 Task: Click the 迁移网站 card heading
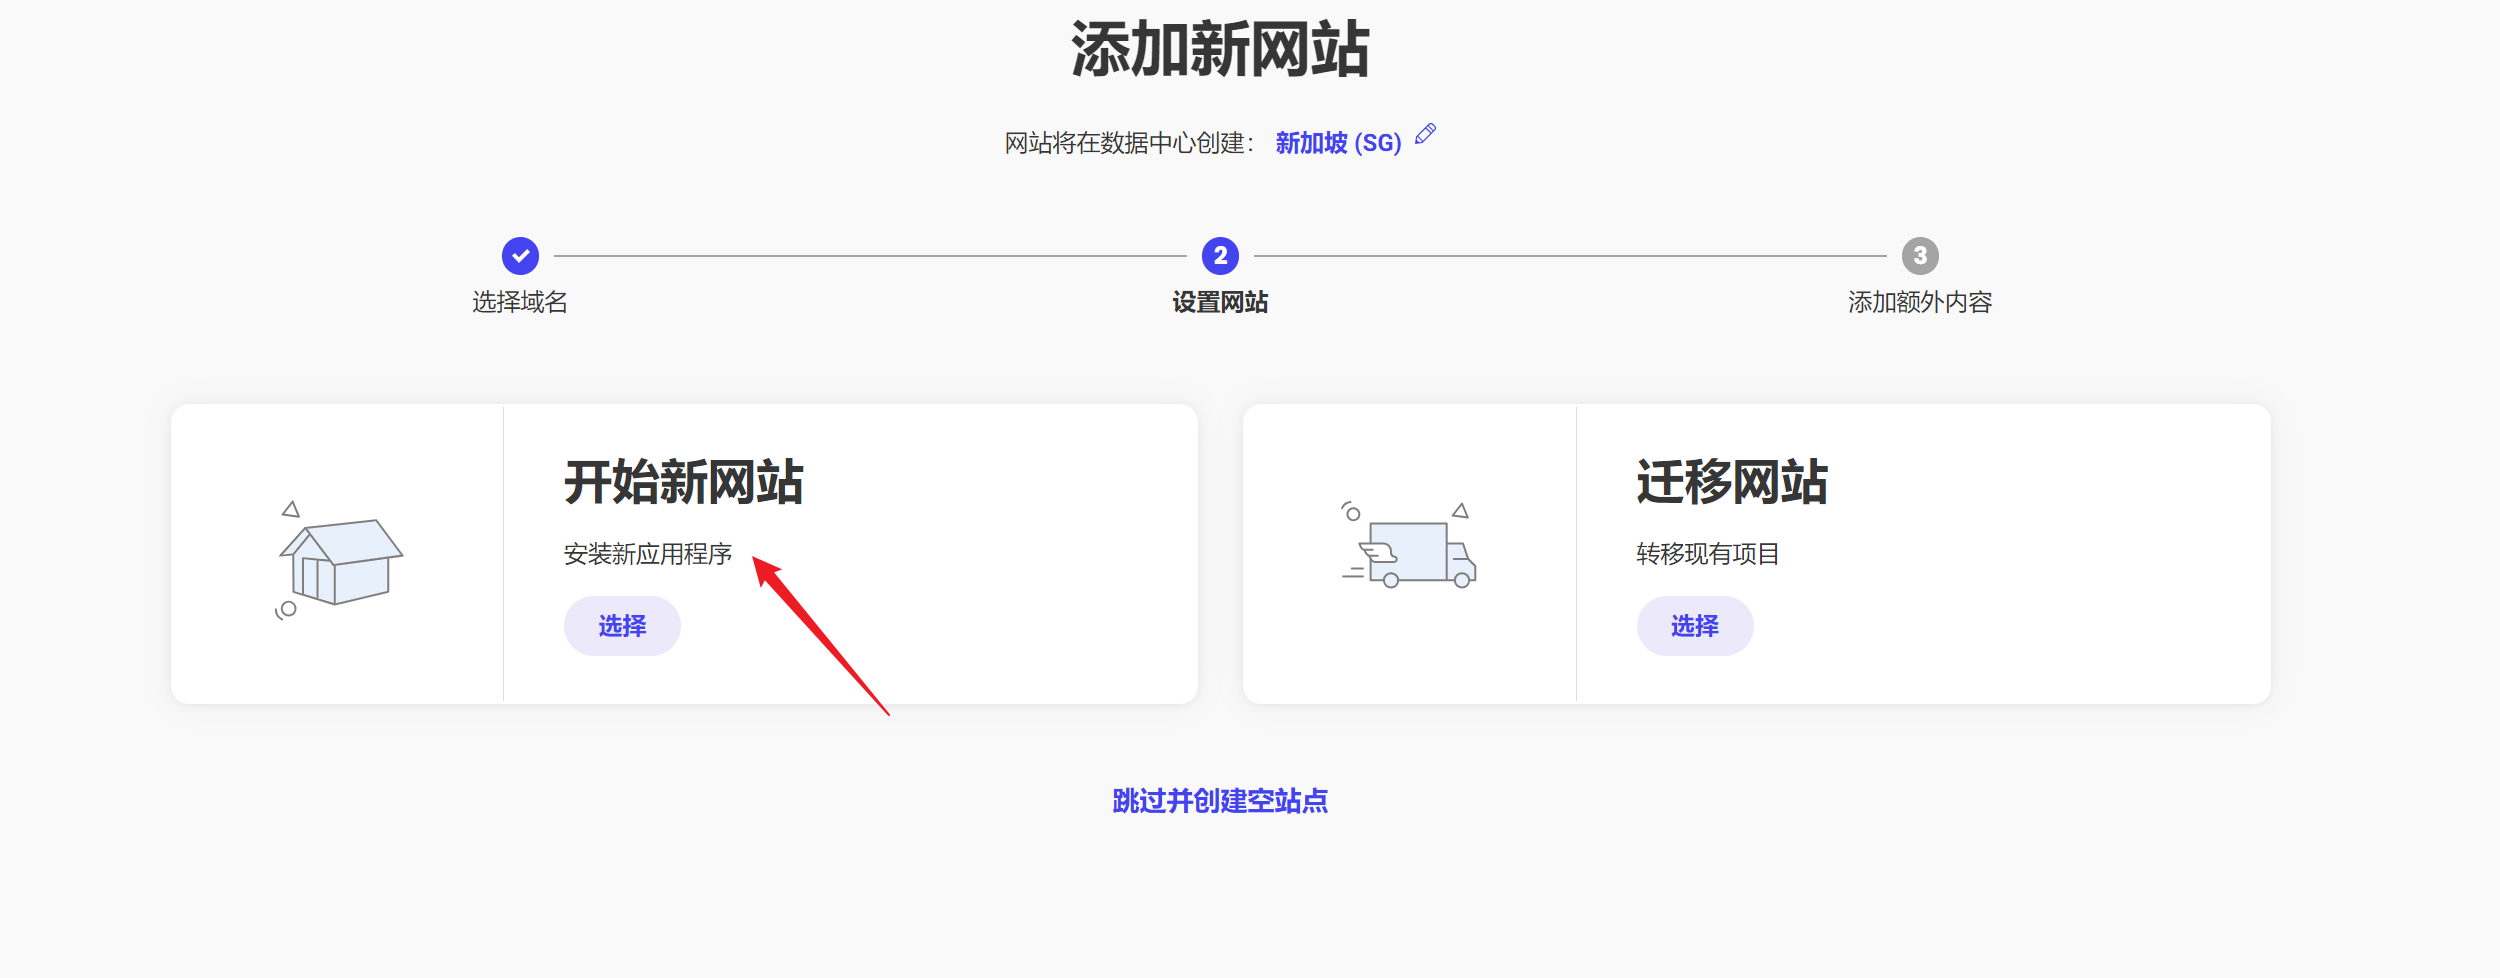(1732, 482)
